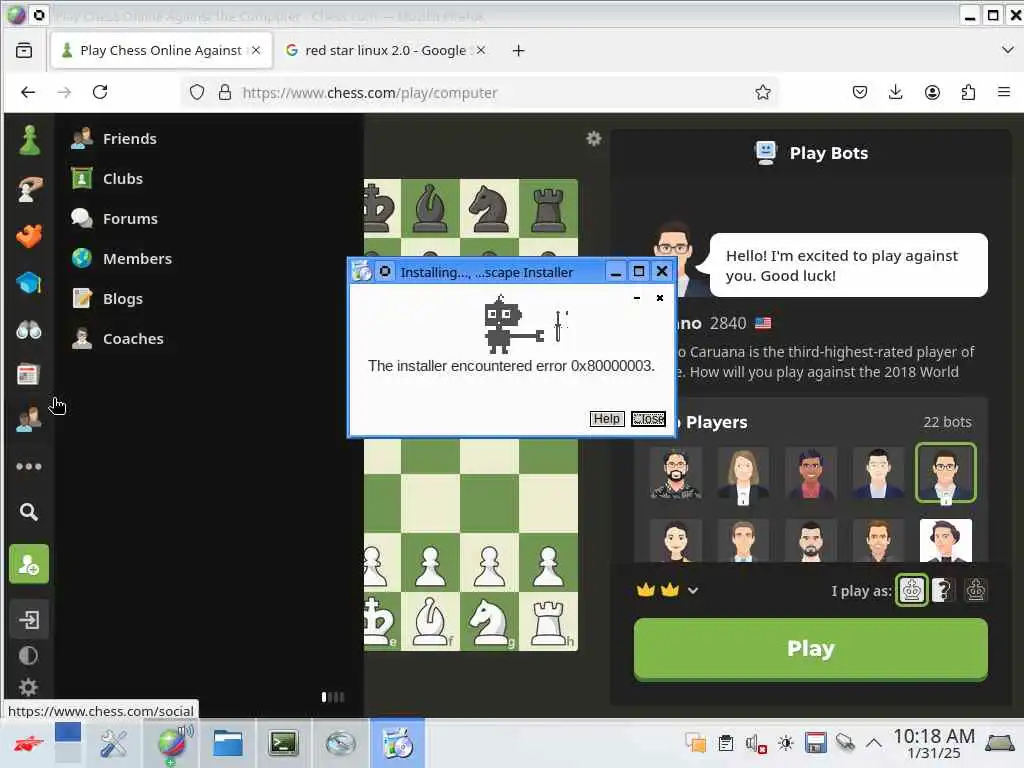This screenshot has width=1024, height=768.
Task: Close the red star linux tab
Action: 481,50
